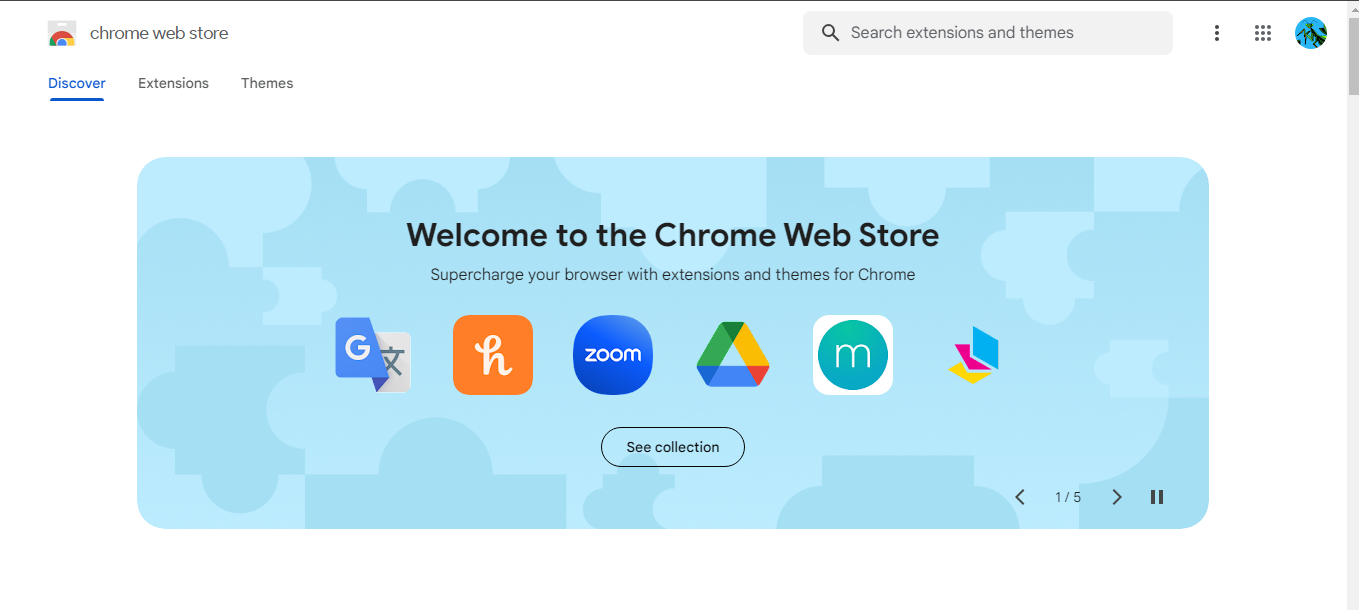Click the Chrome Web Store logo icon
The image size is (1359, 610).
[62, 33]
